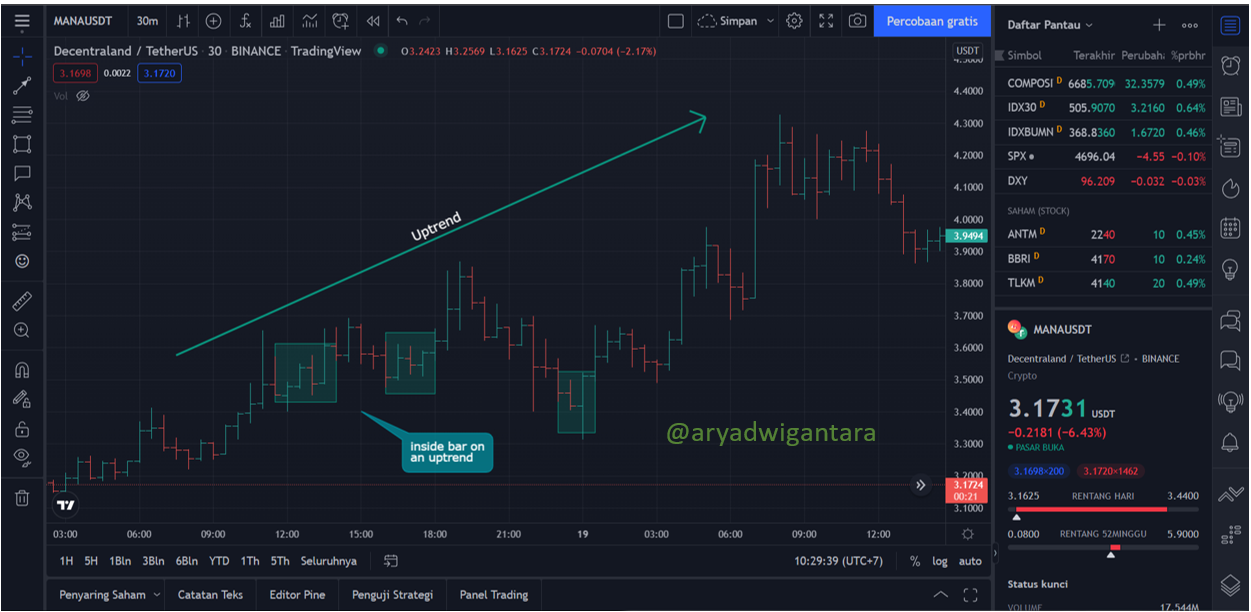Toggle log scale mode

940,561
